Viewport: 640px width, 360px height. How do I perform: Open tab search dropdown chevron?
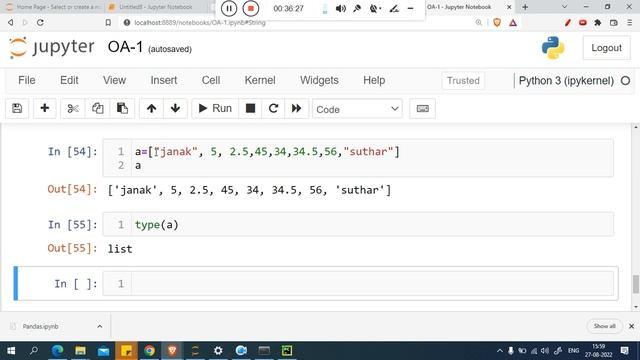point(564,7)
